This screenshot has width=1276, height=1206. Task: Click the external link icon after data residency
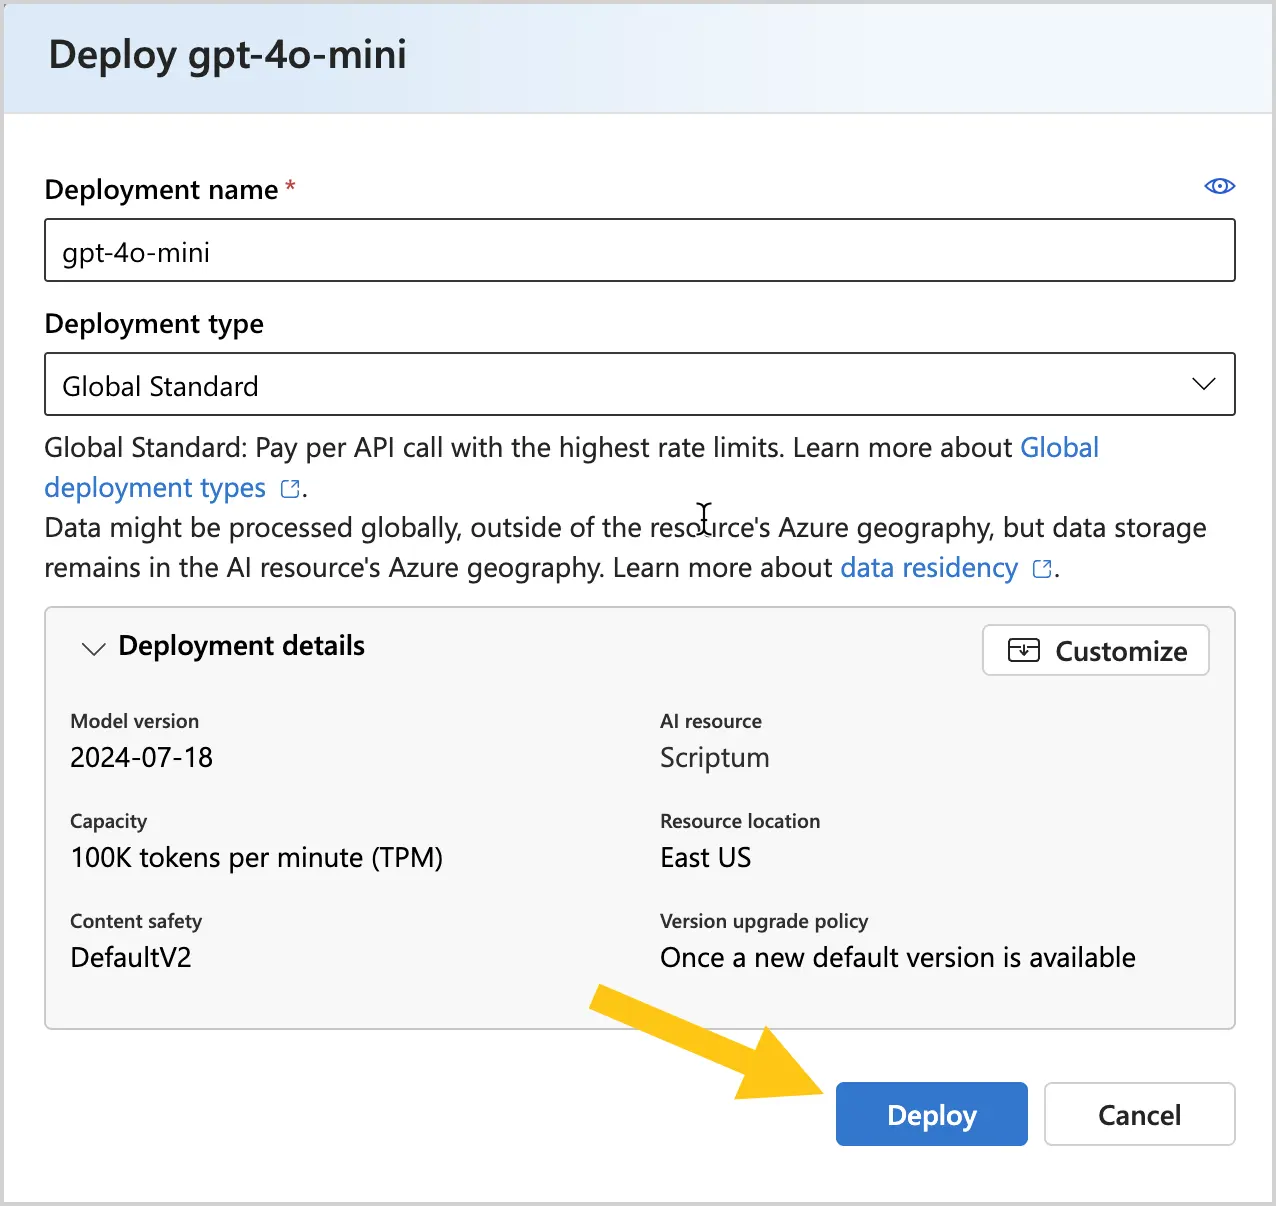tap(1042, 568)
